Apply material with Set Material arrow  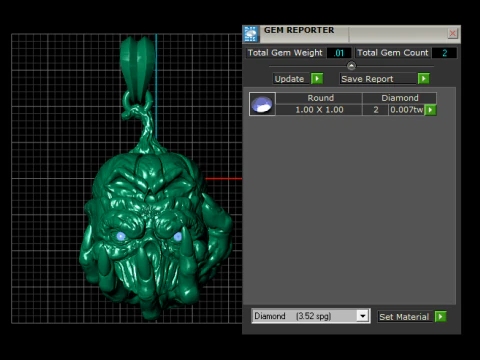(x=441, y=316)
